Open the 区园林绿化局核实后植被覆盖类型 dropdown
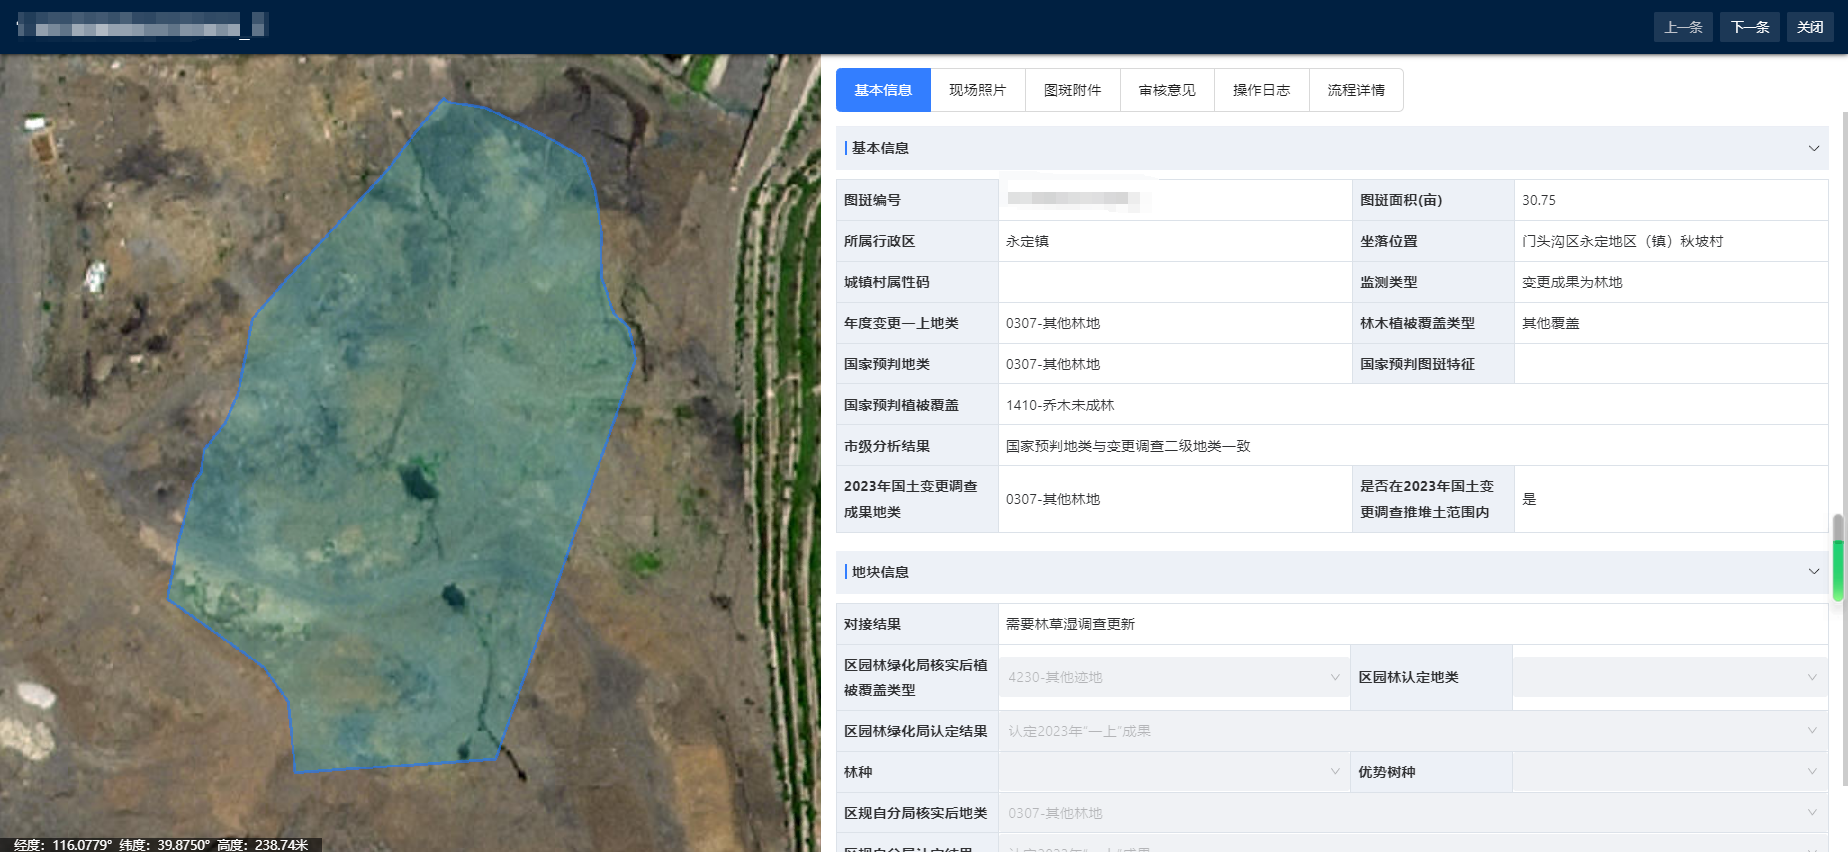Viewport: 1848px width, 852px height. pos(1174,677)
